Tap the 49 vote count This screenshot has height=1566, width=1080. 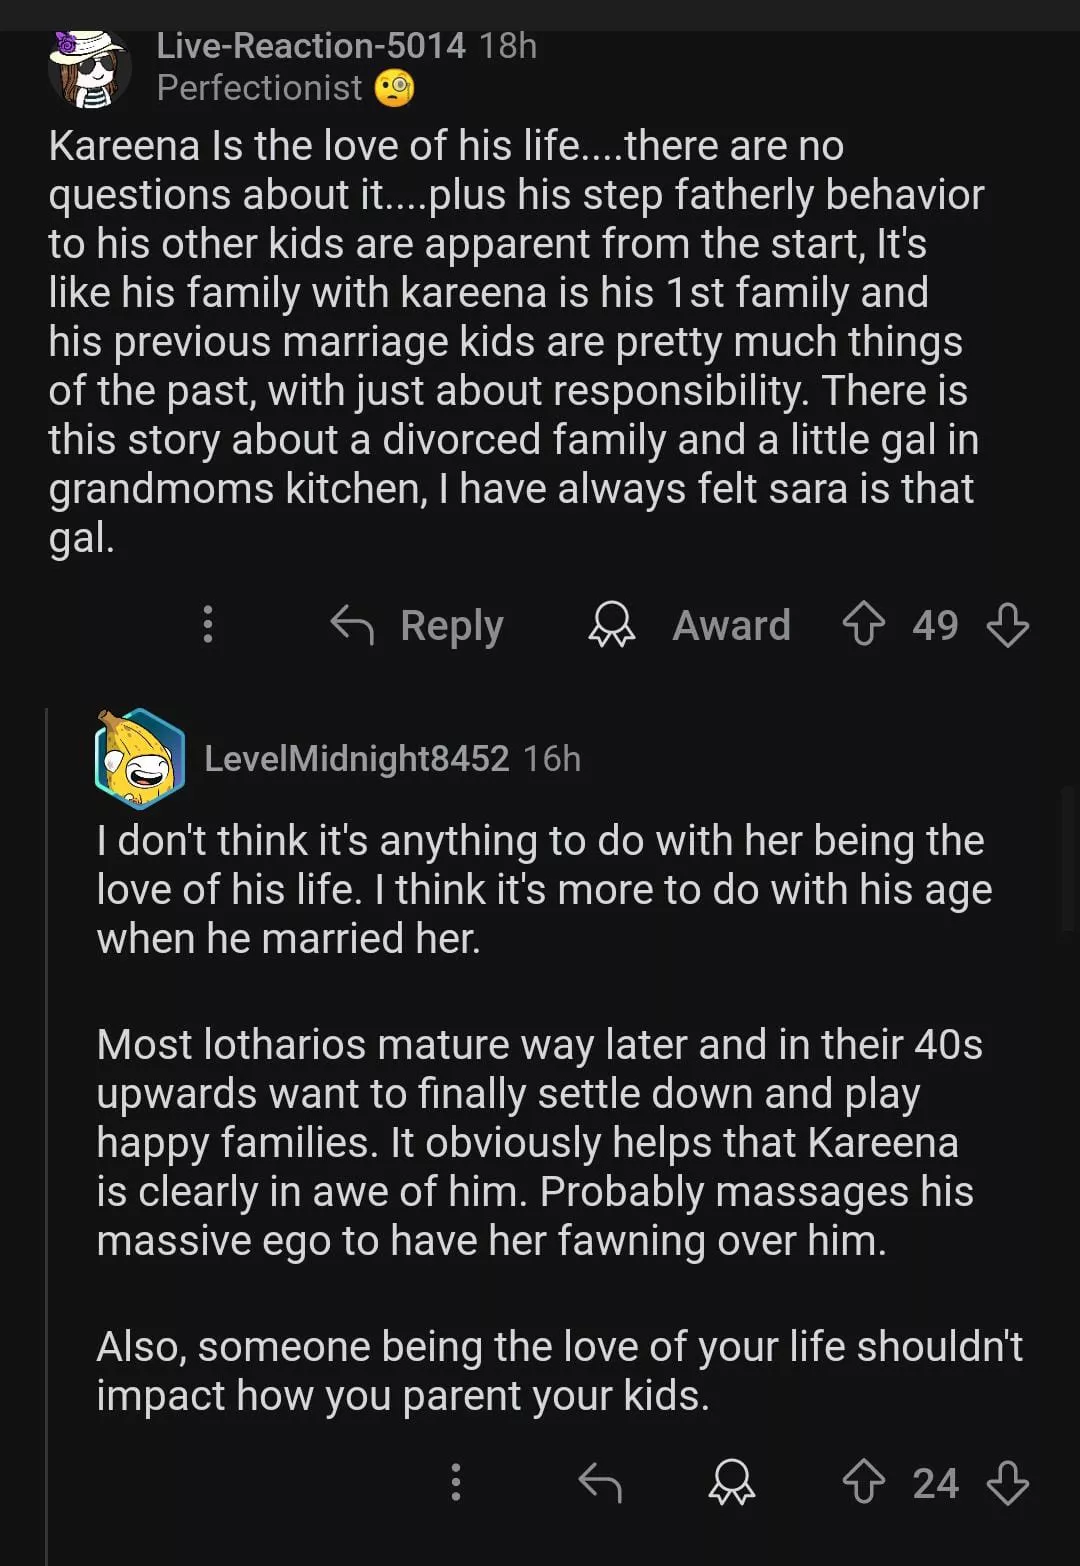tap(935, 626)
